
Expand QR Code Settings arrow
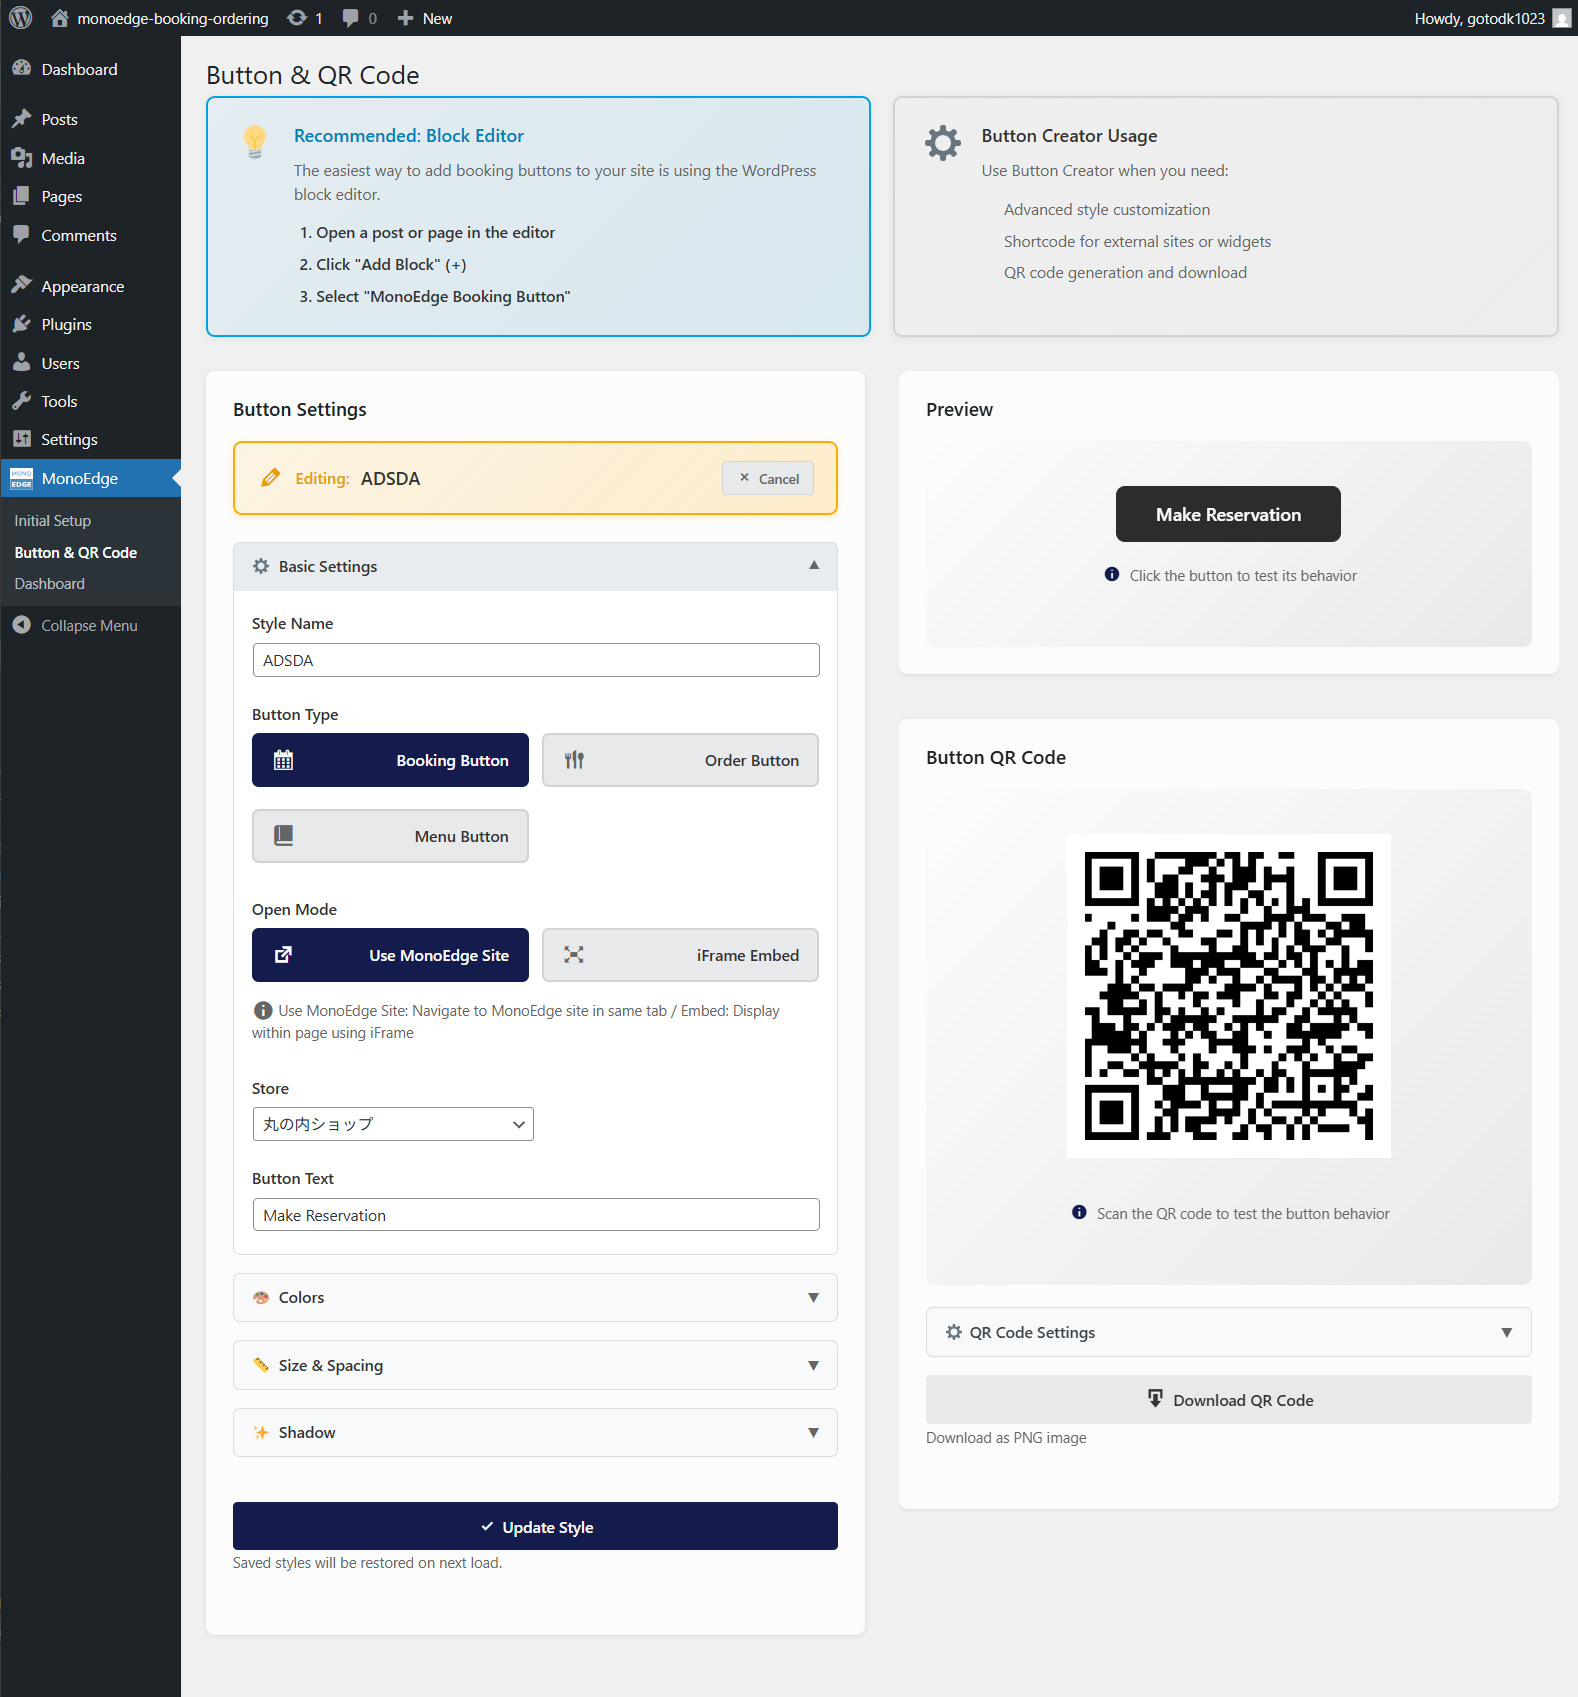click(x=1506, y=1332)
